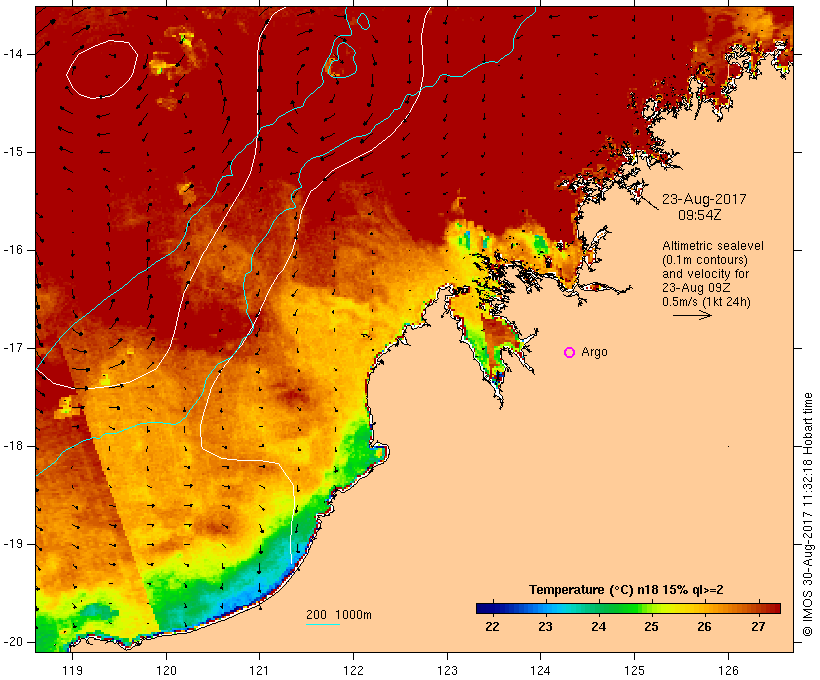Click the colorbar label 24
820x680 pixels.
[x=599, y=627]
